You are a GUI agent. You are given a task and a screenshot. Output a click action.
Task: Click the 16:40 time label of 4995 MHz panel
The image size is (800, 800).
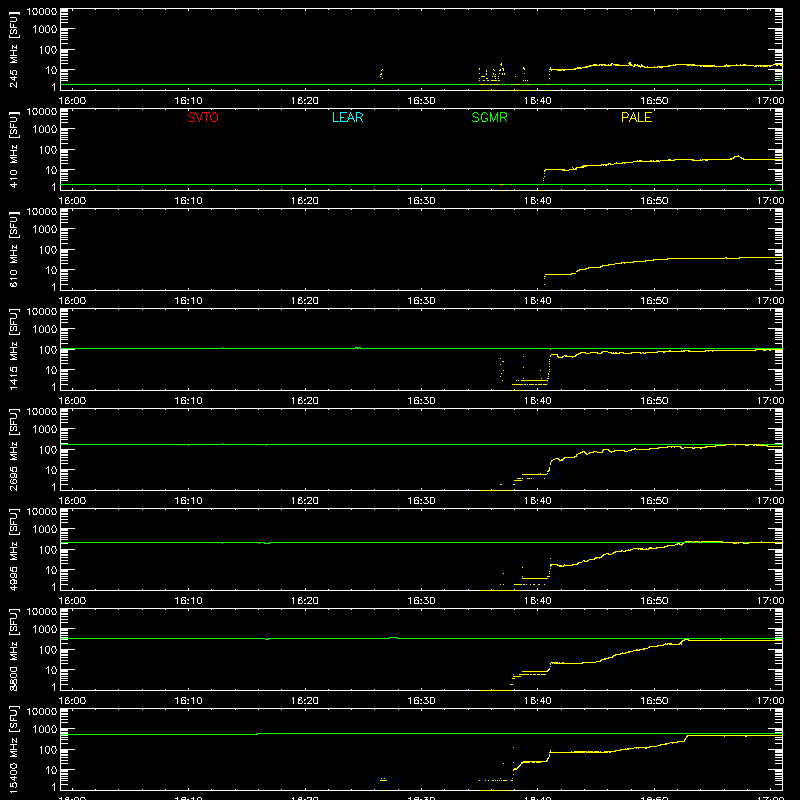pos(537,601)
